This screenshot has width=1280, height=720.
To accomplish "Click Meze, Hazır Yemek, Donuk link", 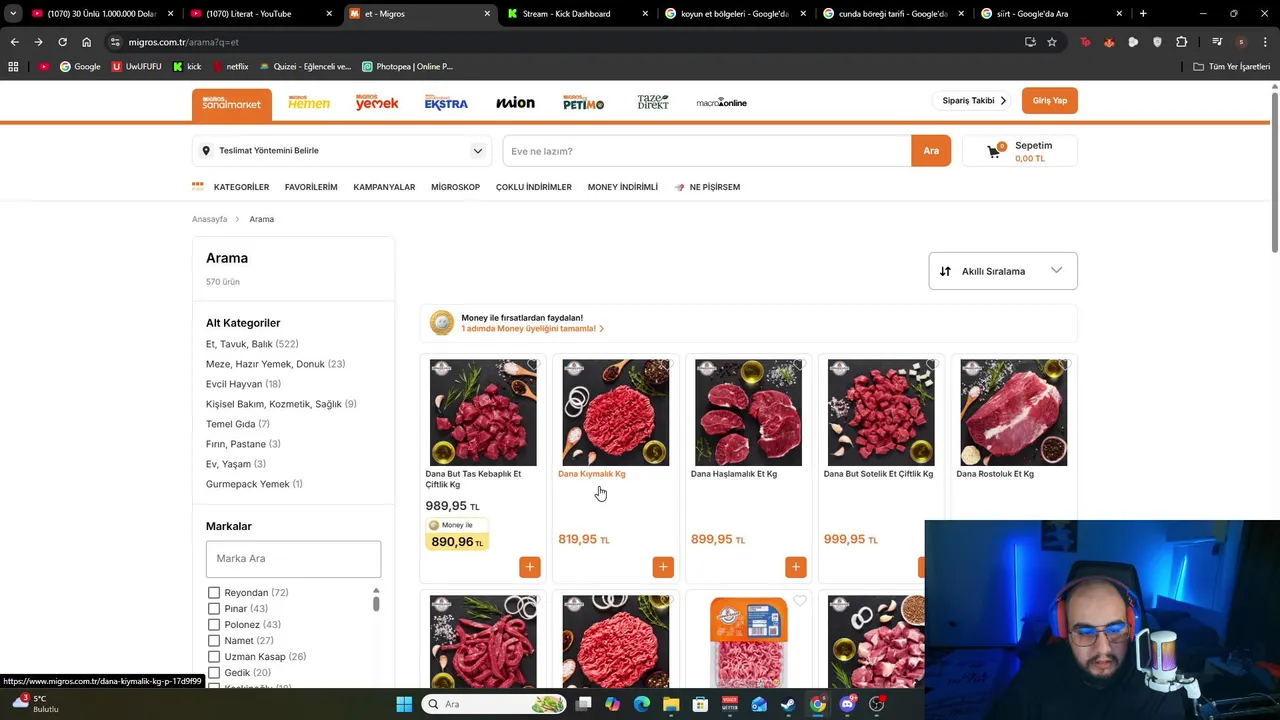I will coord(275,364).
